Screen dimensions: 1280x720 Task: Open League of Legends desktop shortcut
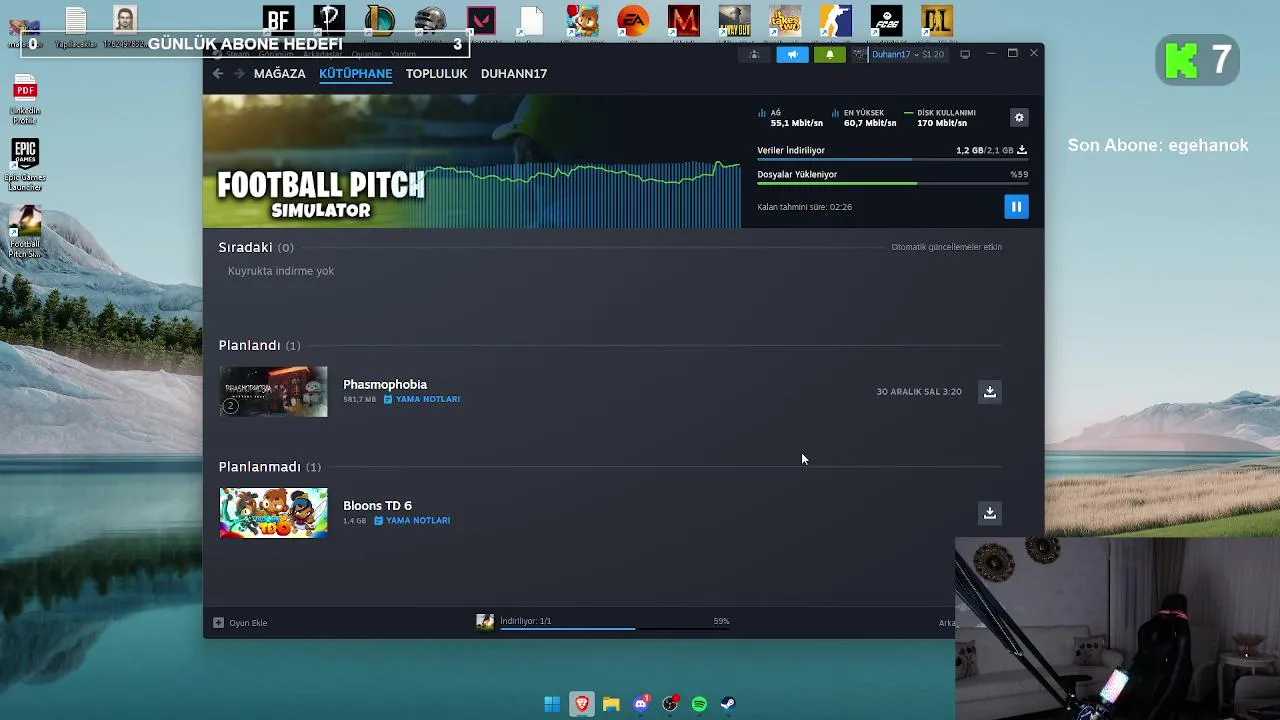tap(380, 22)
